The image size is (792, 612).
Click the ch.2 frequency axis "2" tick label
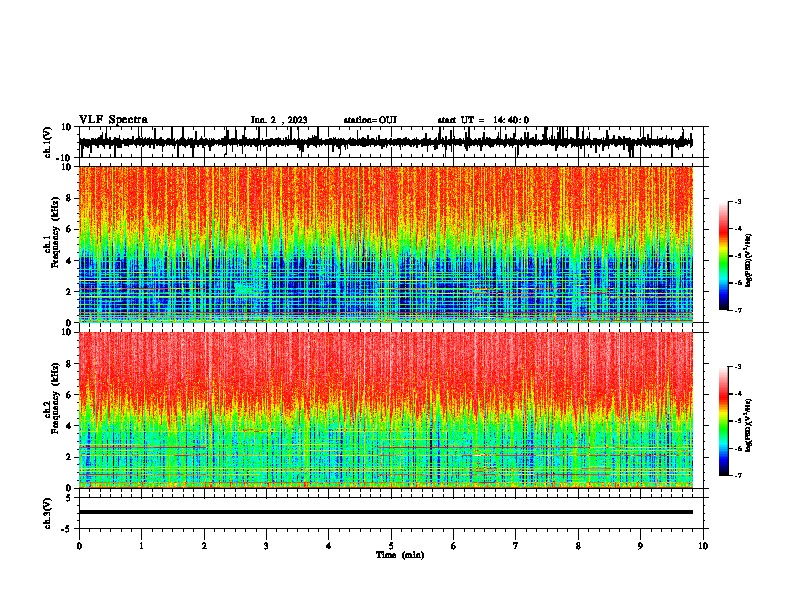click(69, 457)
